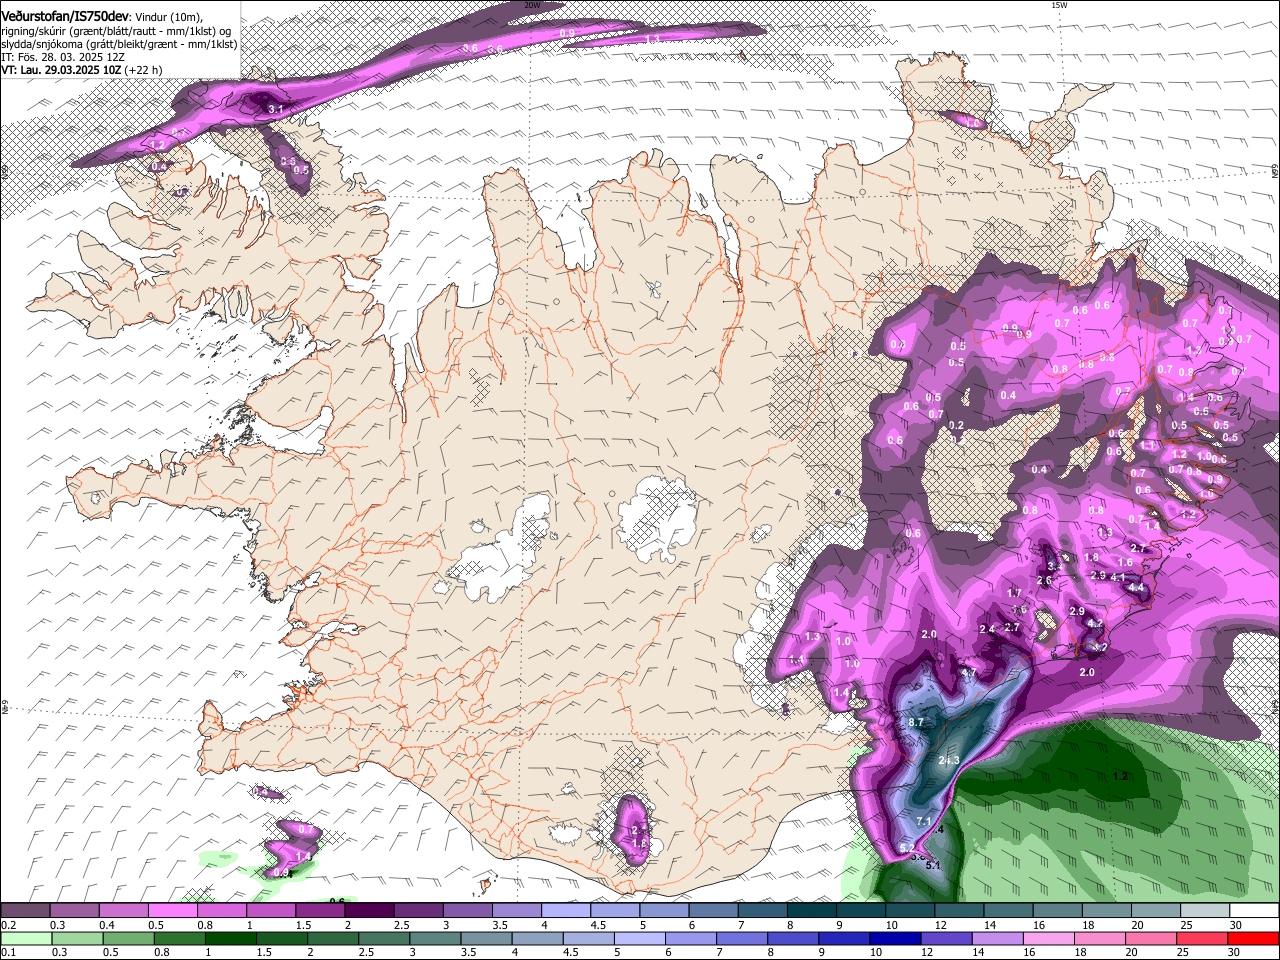Click the navy blue 10 swatch in rain legend
Image resolution: width=1280 pixels, height=960 pixels.
pyautogui.click(x=894, y=939)
